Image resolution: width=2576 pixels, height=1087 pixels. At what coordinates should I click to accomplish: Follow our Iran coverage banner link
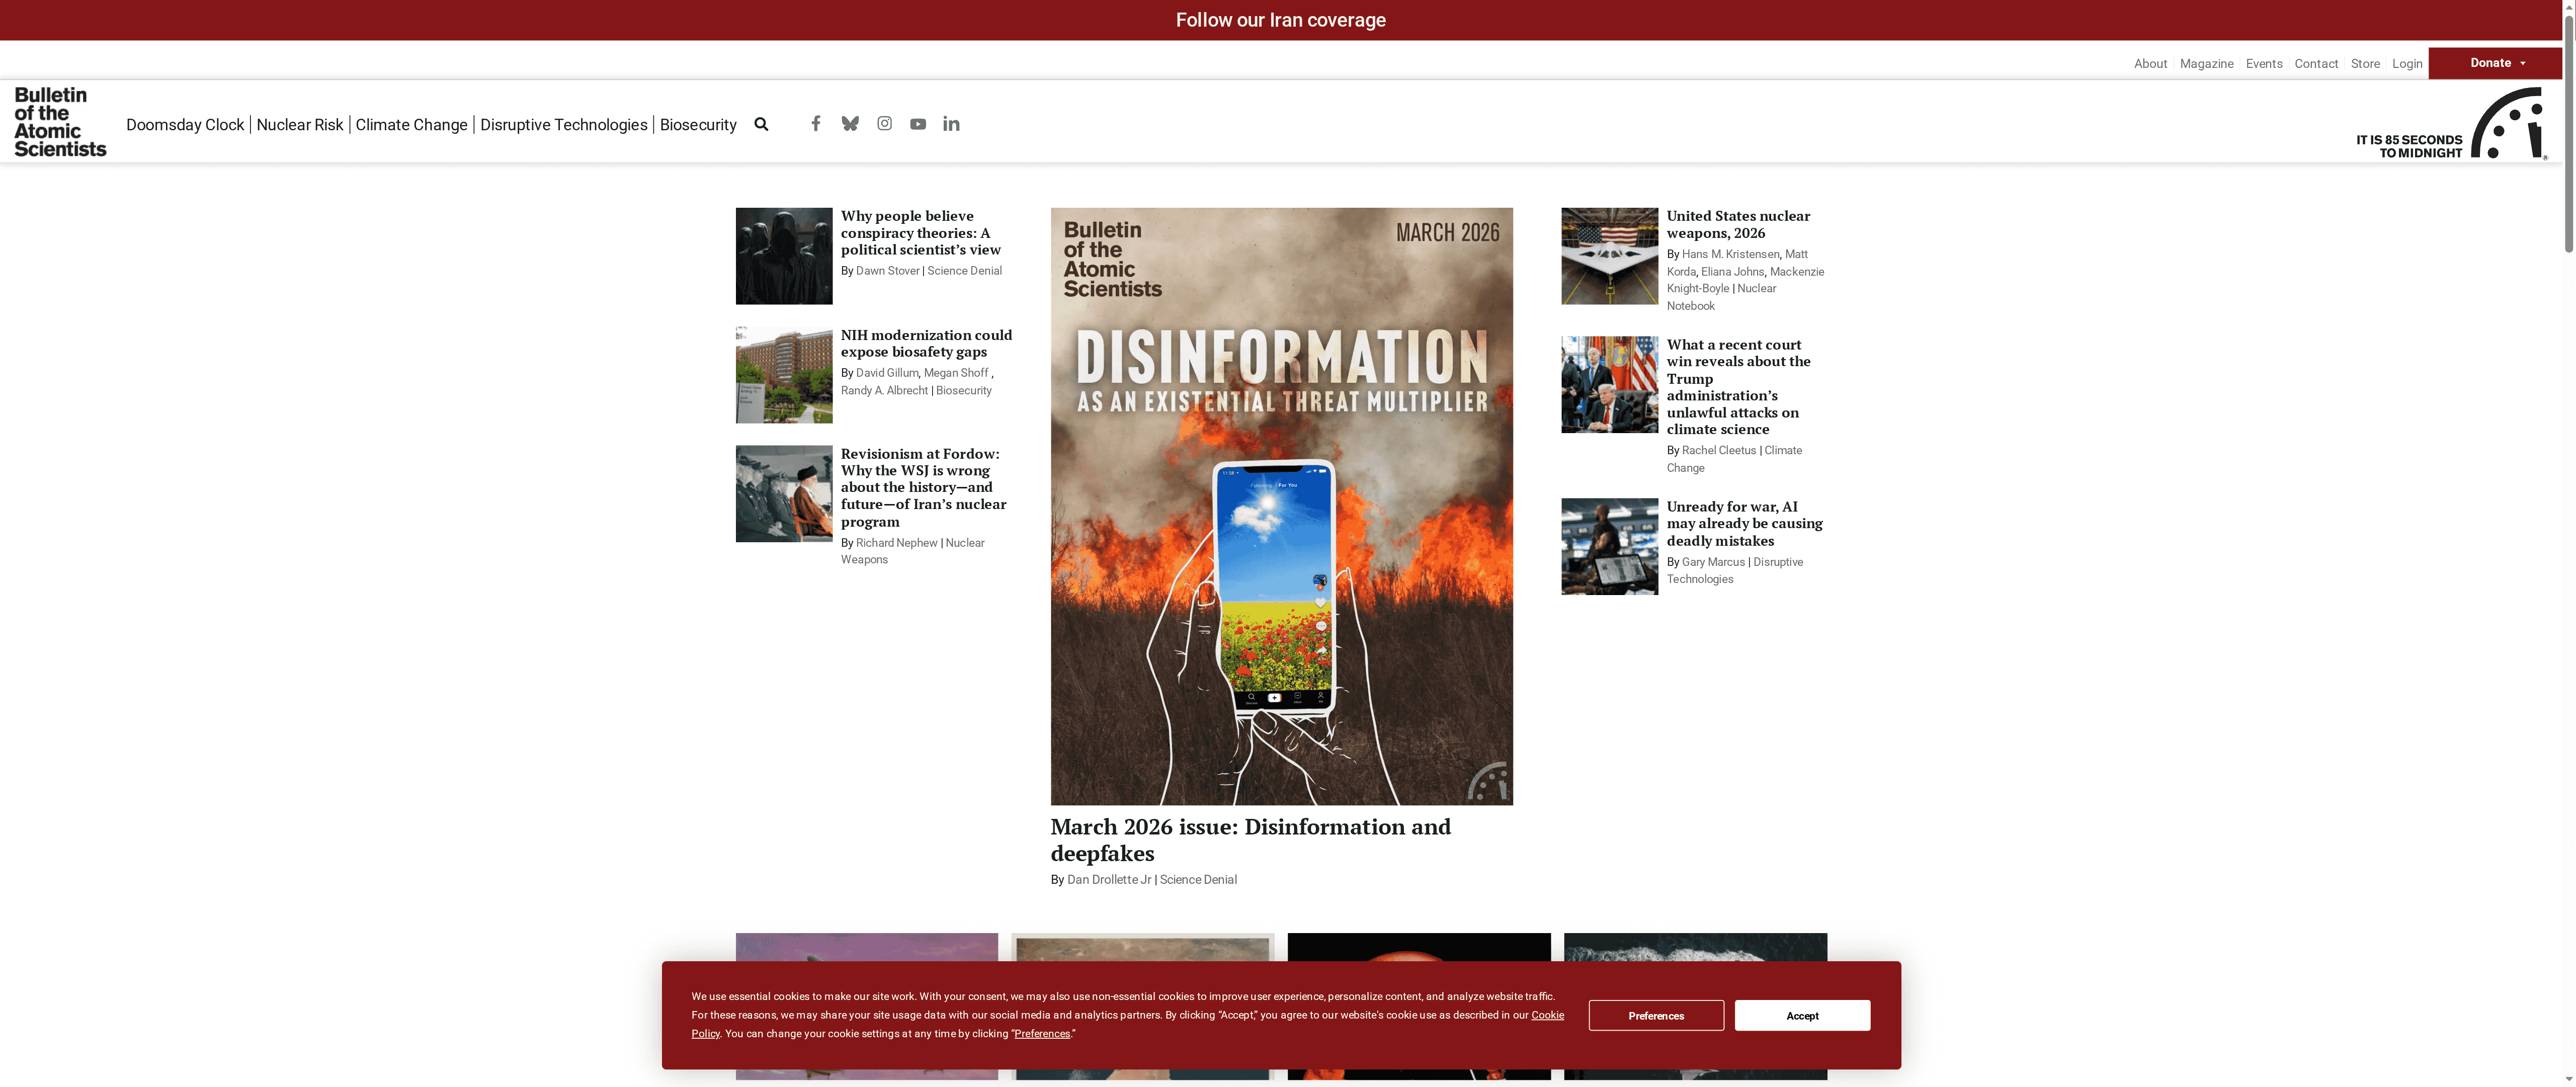[x=1280, y=20]
